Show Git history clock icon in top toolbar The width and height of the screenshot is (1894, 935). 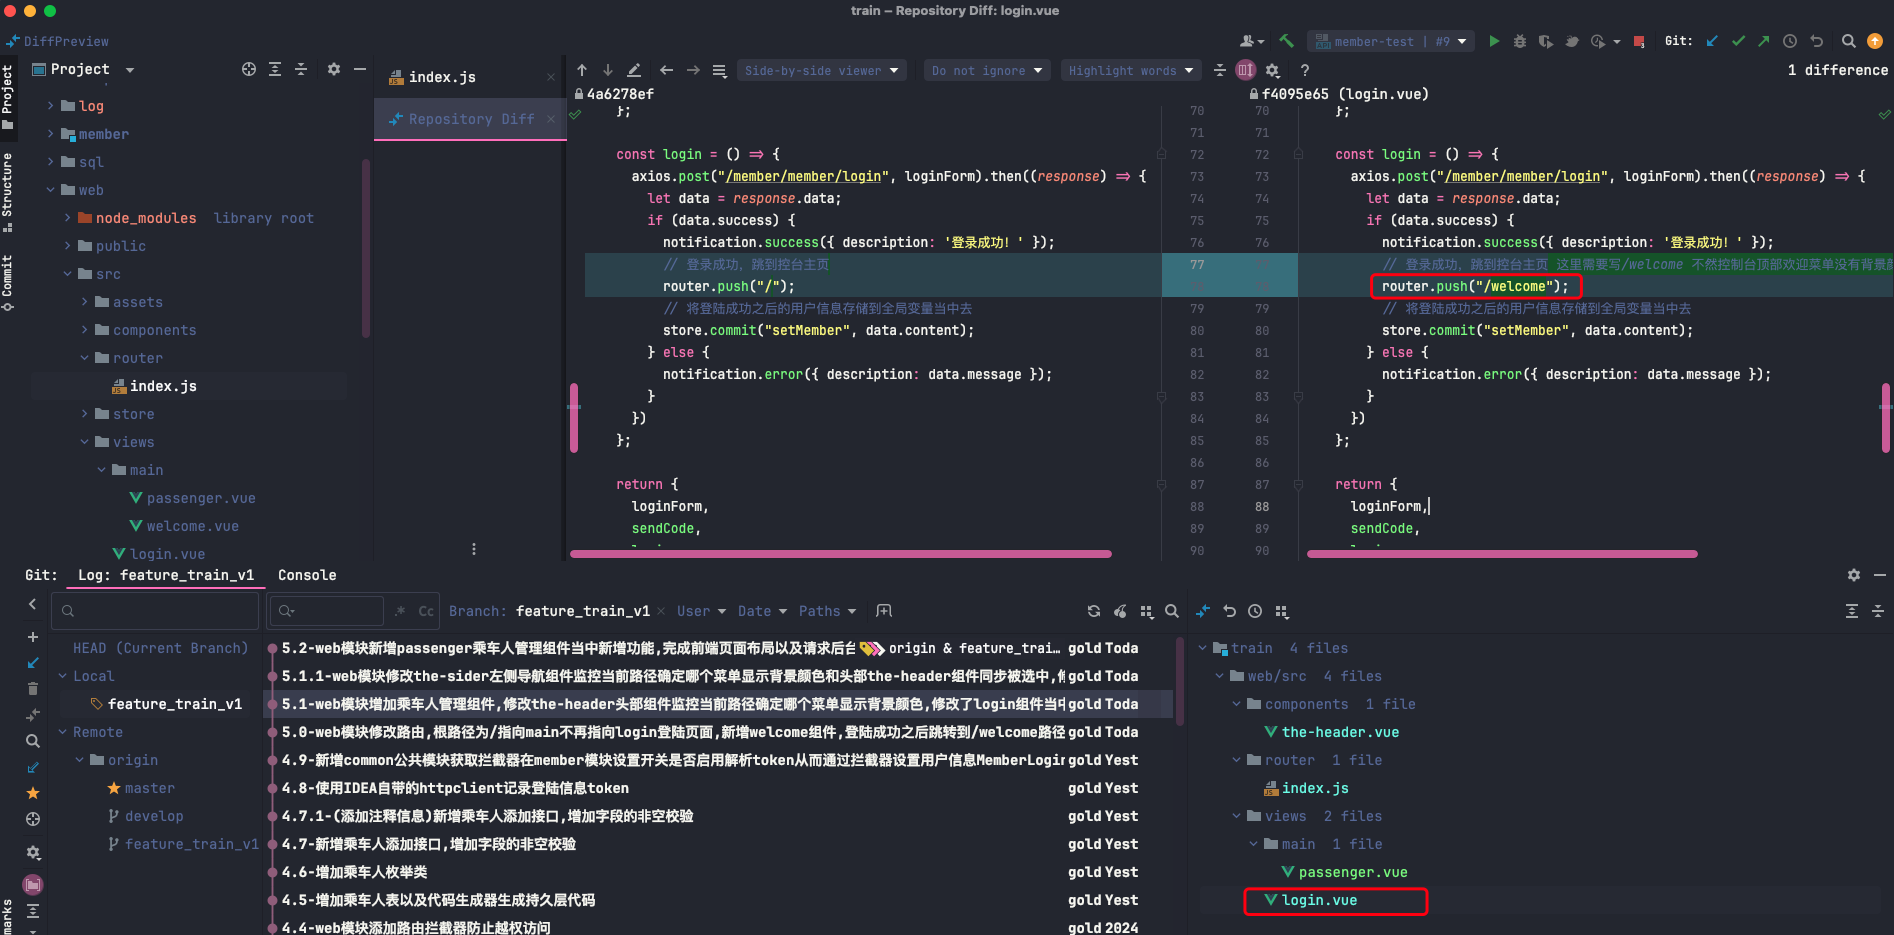[x=1790, y=41]
